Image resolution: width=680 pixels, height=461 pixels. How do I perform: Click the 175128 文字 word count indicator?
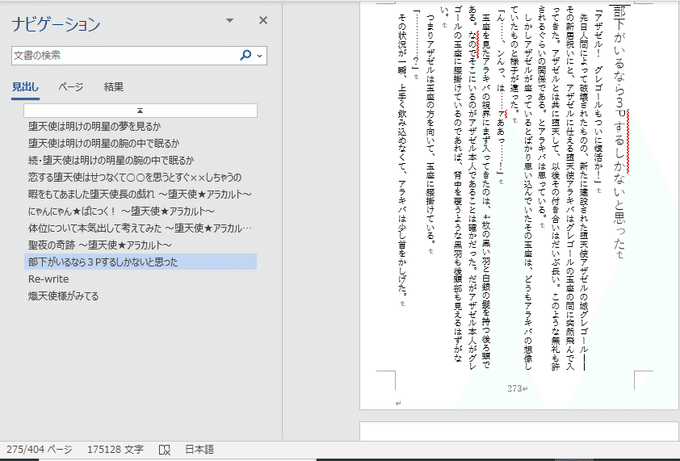[115, 449]
